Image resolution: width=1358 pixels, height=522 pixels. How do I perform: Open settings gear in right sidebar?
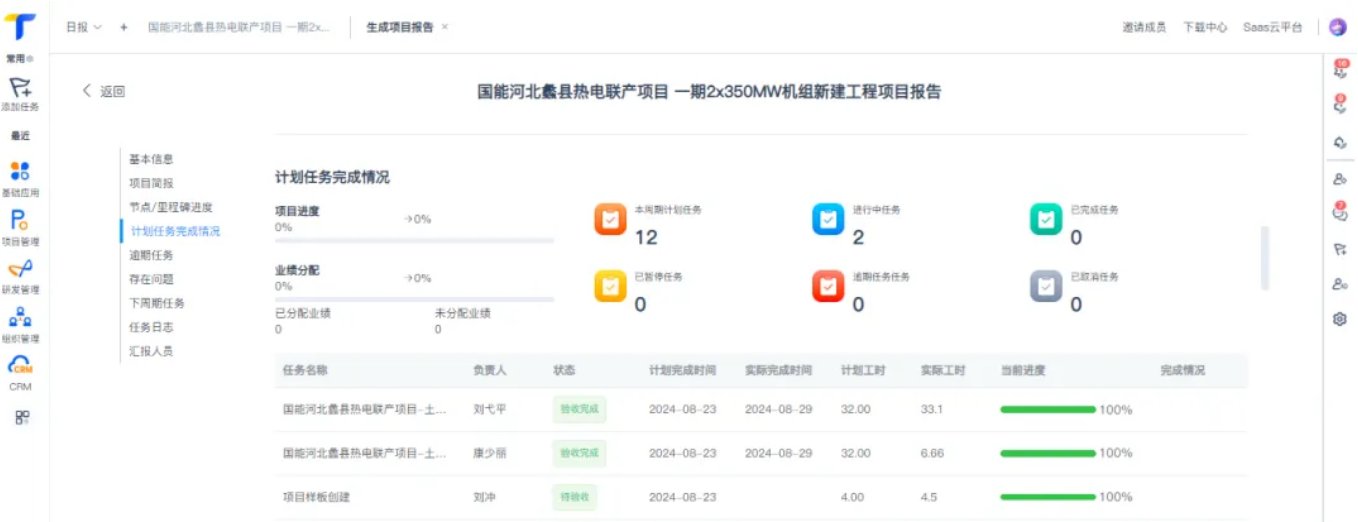click(1340, 319)
